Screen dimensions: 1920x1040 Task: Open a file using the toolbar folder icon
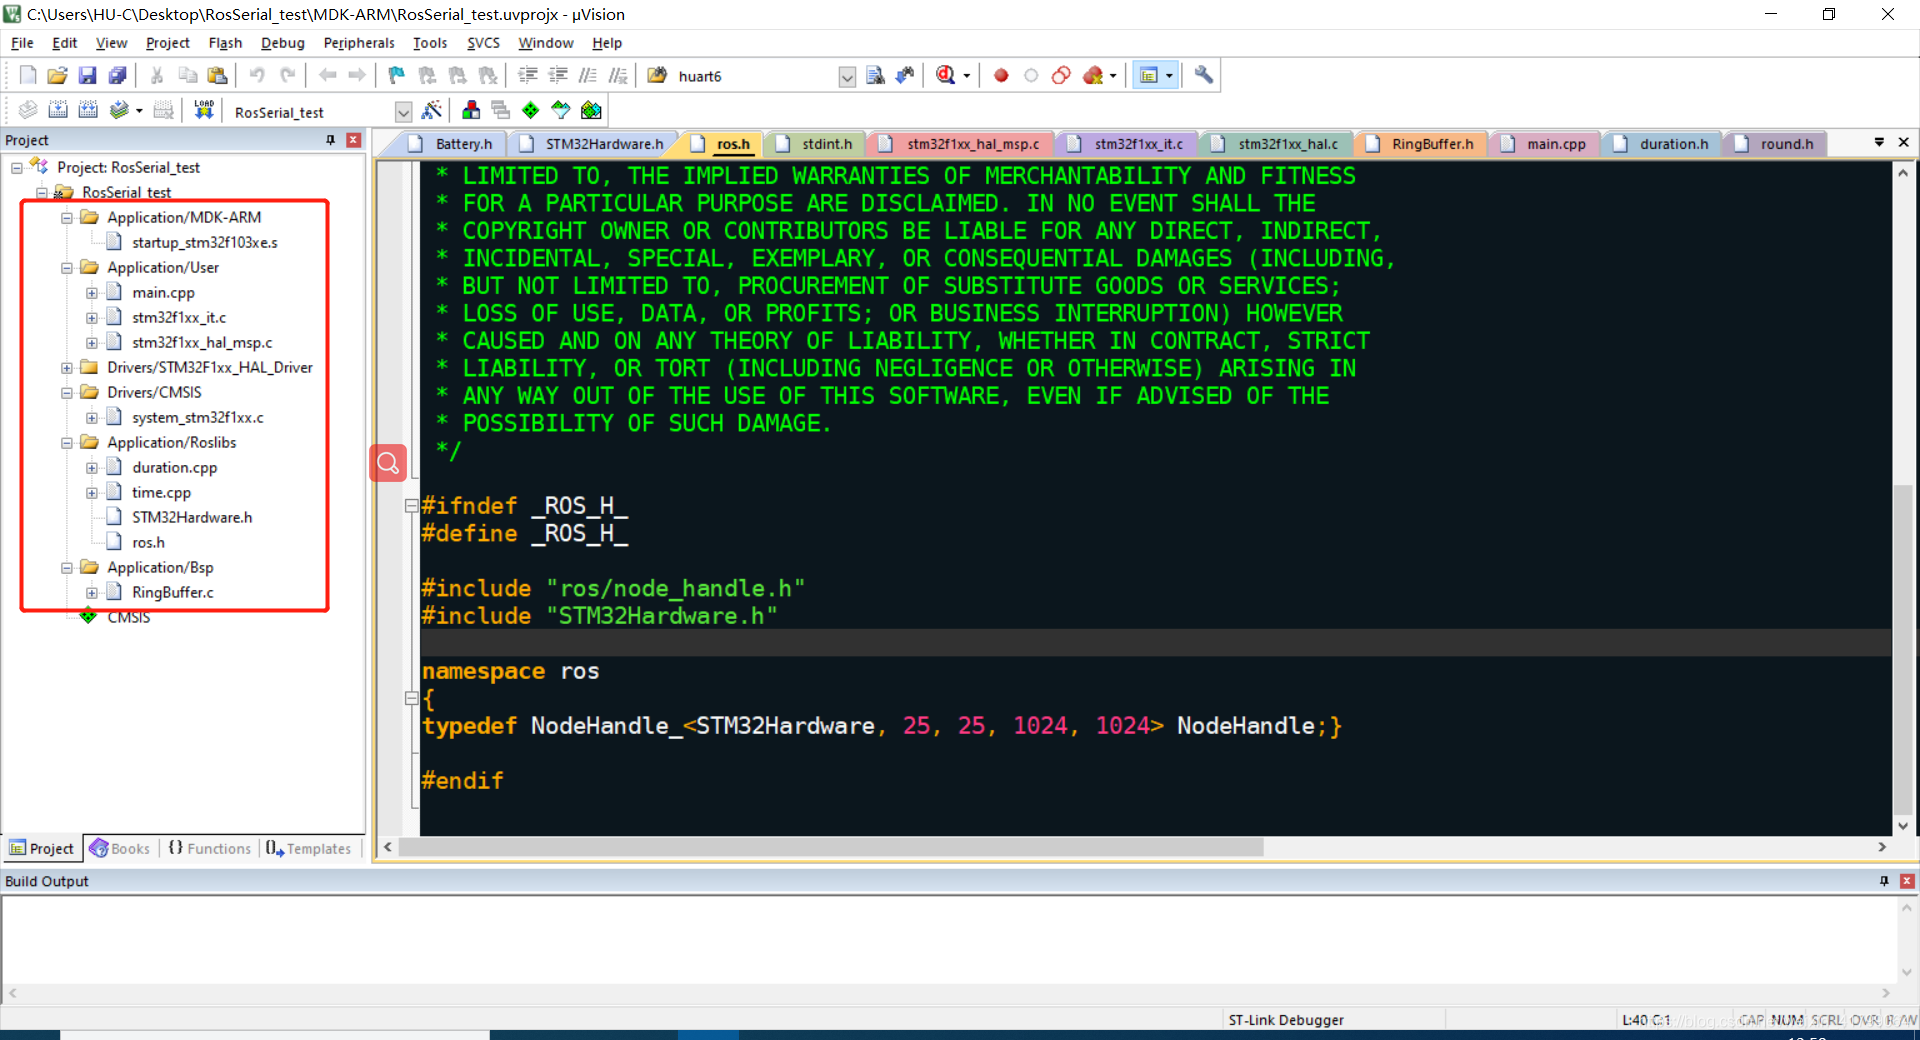coord(57,75)
